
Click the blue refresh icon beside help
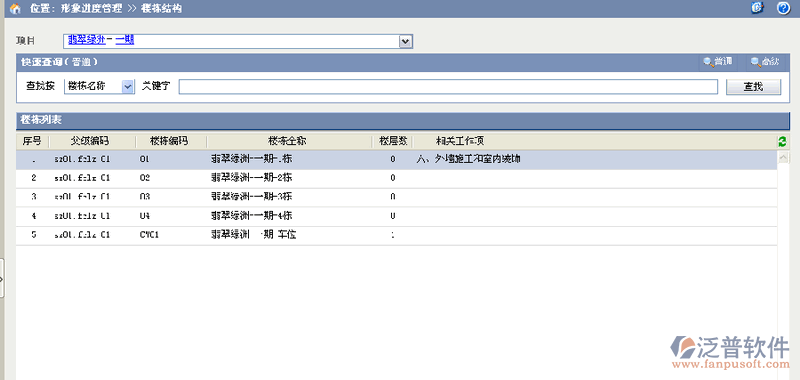[758, 8]
